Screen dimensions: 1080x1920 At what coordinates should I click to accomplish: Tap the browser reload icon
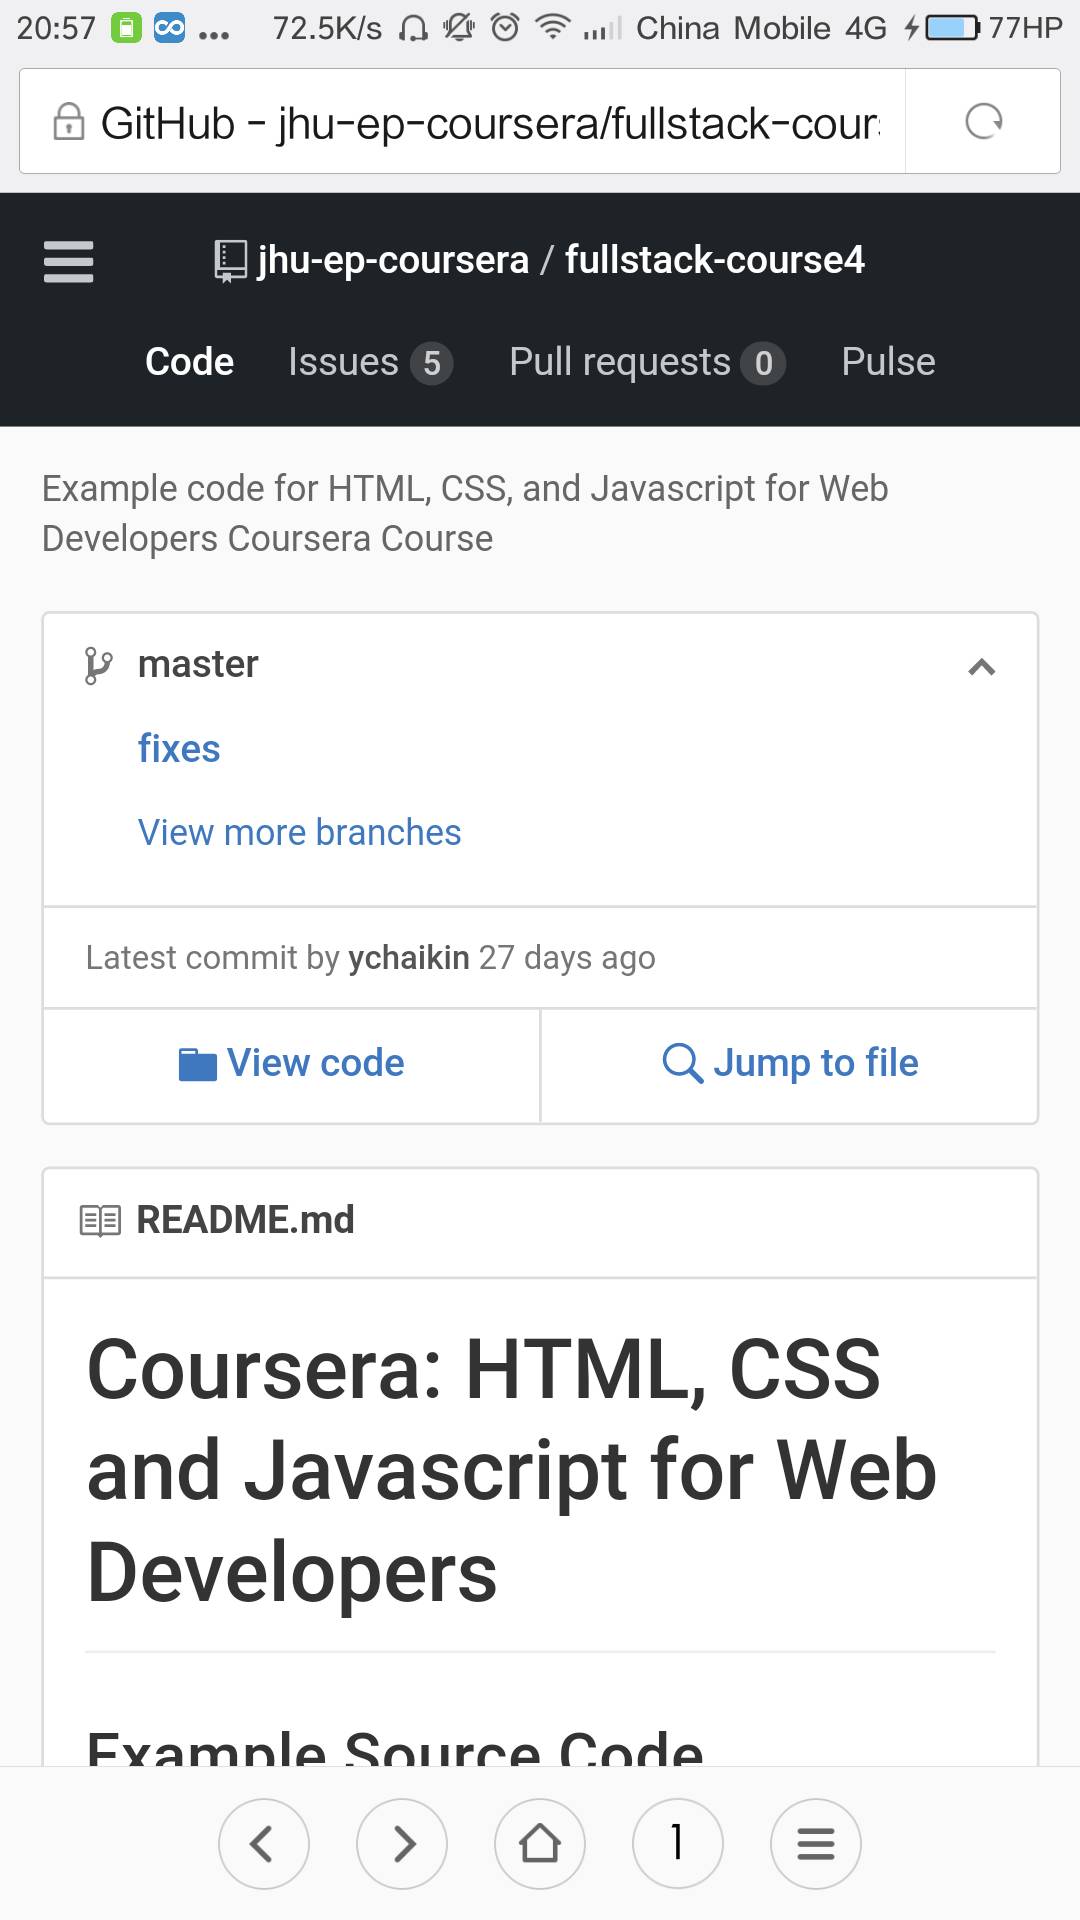click(x=983, y=122)
